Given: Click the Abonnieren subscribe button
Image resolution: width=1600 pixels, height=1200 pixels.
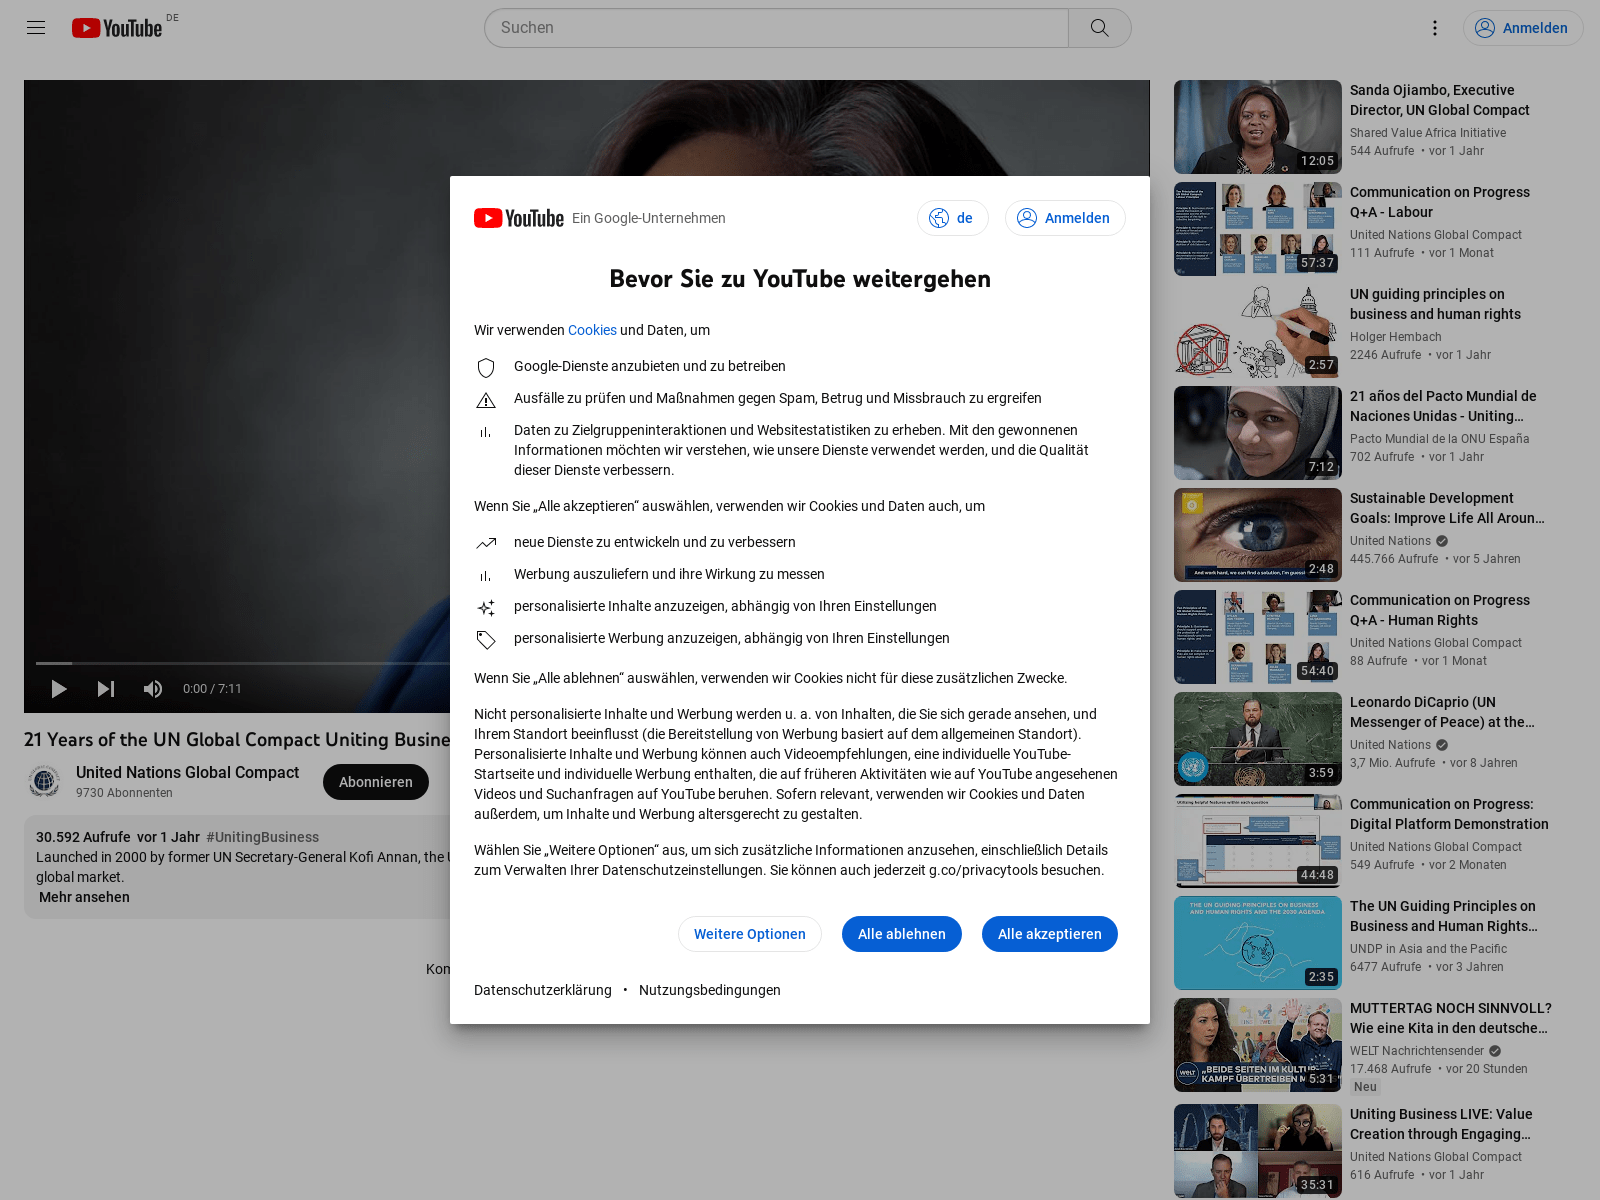Looking at the screenshot, I should (376, 782).
